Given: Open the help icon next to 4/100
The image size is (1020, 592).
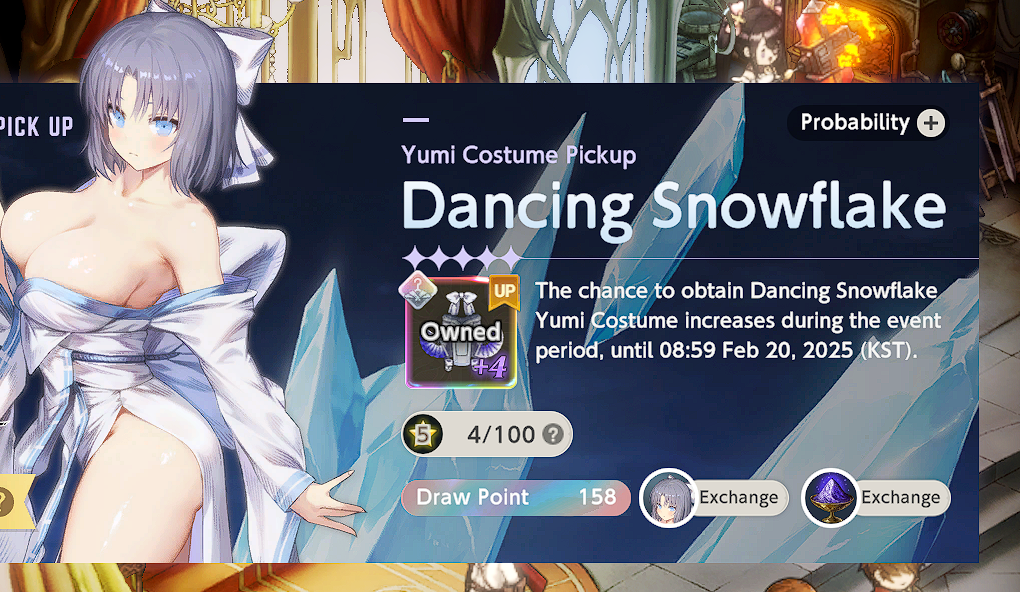Looking at the screenshot, I should click(553, 434).
